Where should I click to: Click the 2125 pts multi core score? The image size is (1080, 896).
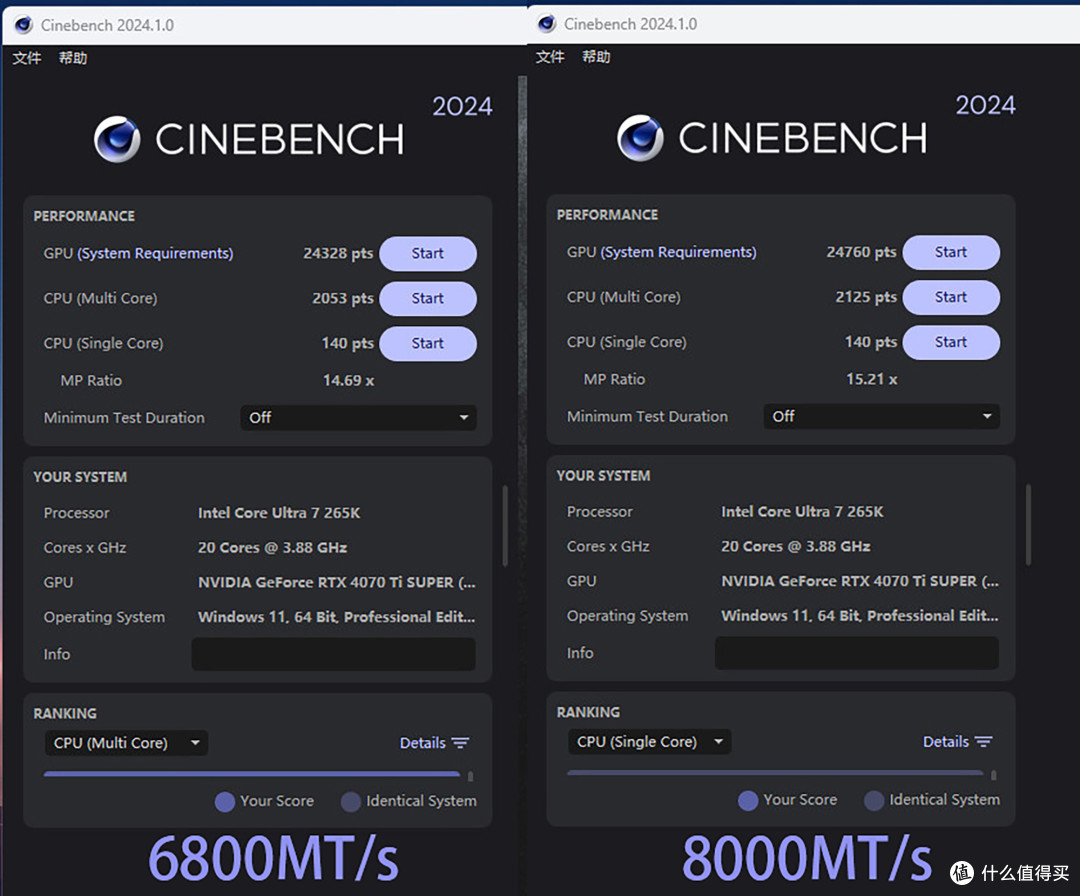(x=866, y=297)
